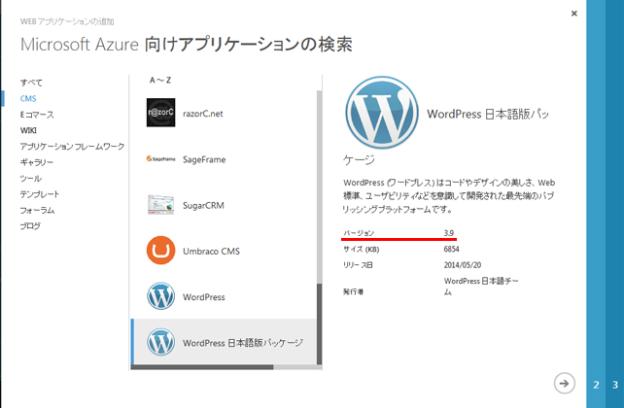
Task: Choose WordPress from the app list
Action: point(224,297)
